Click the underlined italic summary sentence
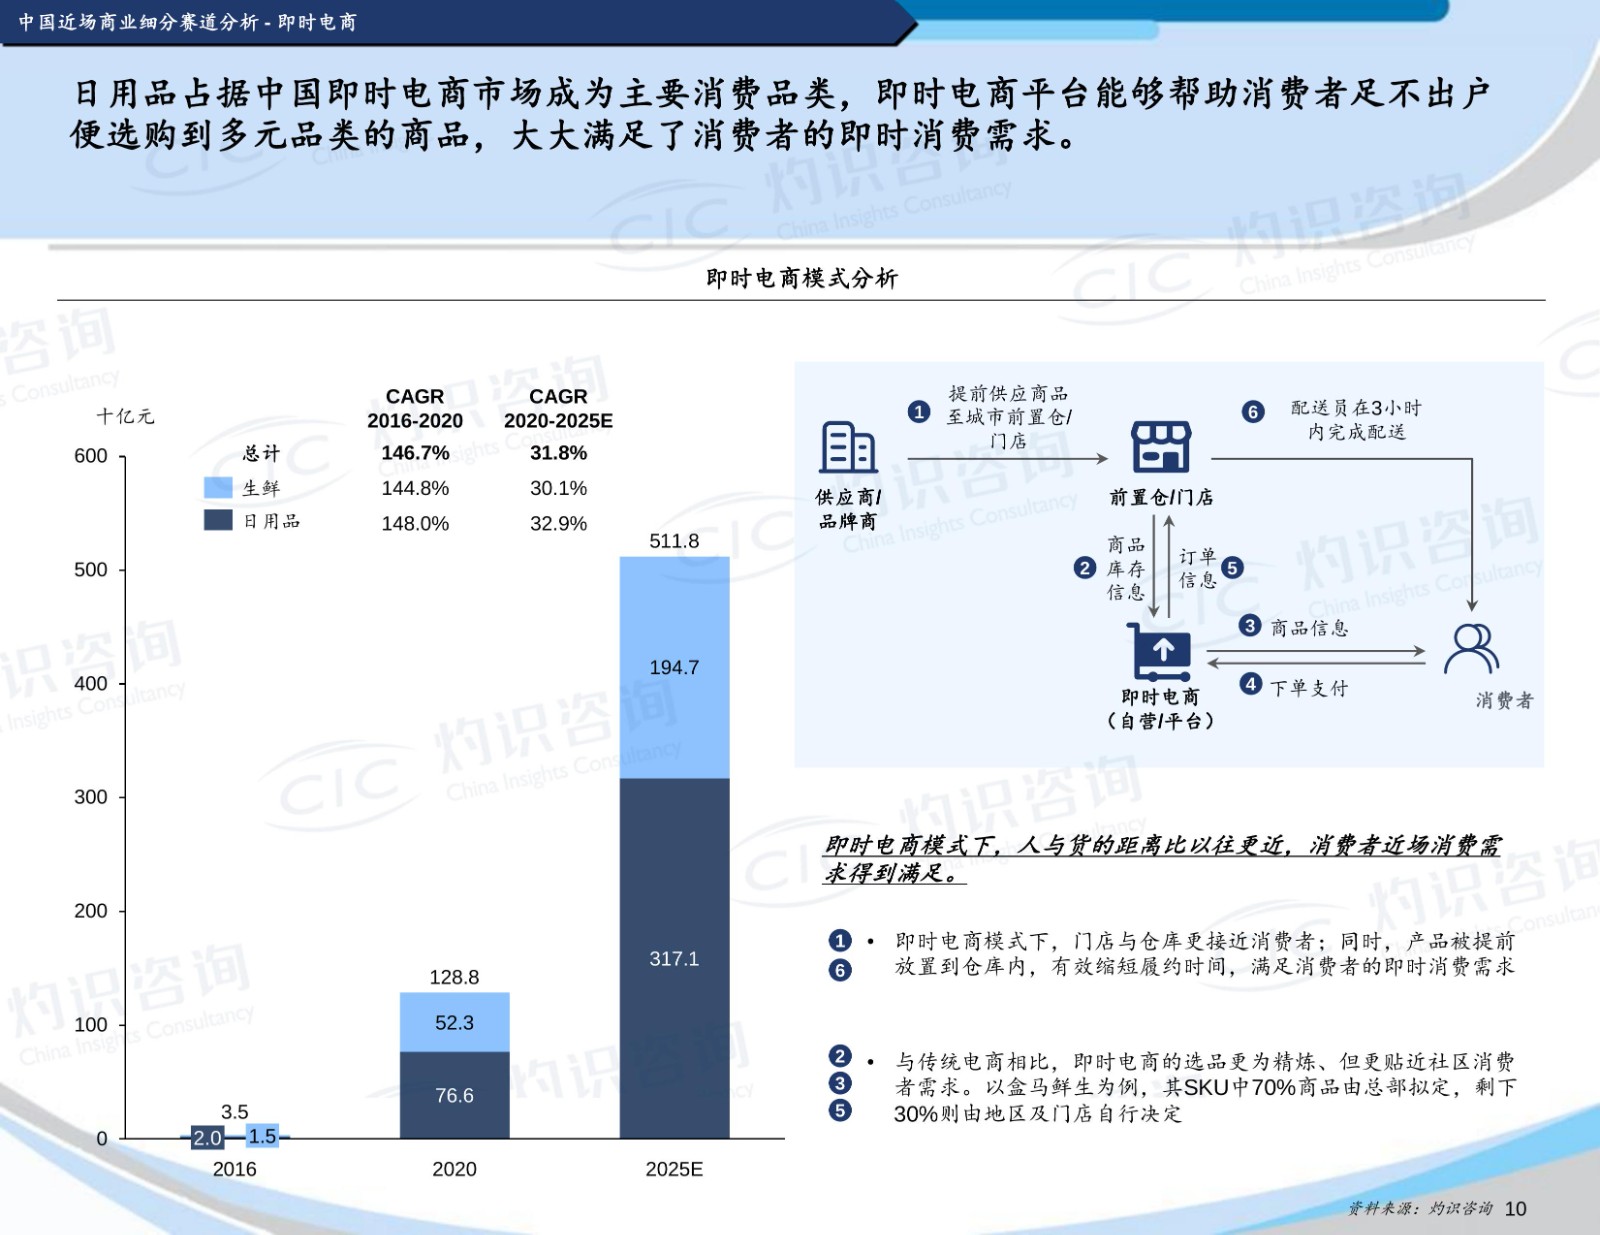The height and width of the screenshot is (1235, 1600). (1162, 859)
